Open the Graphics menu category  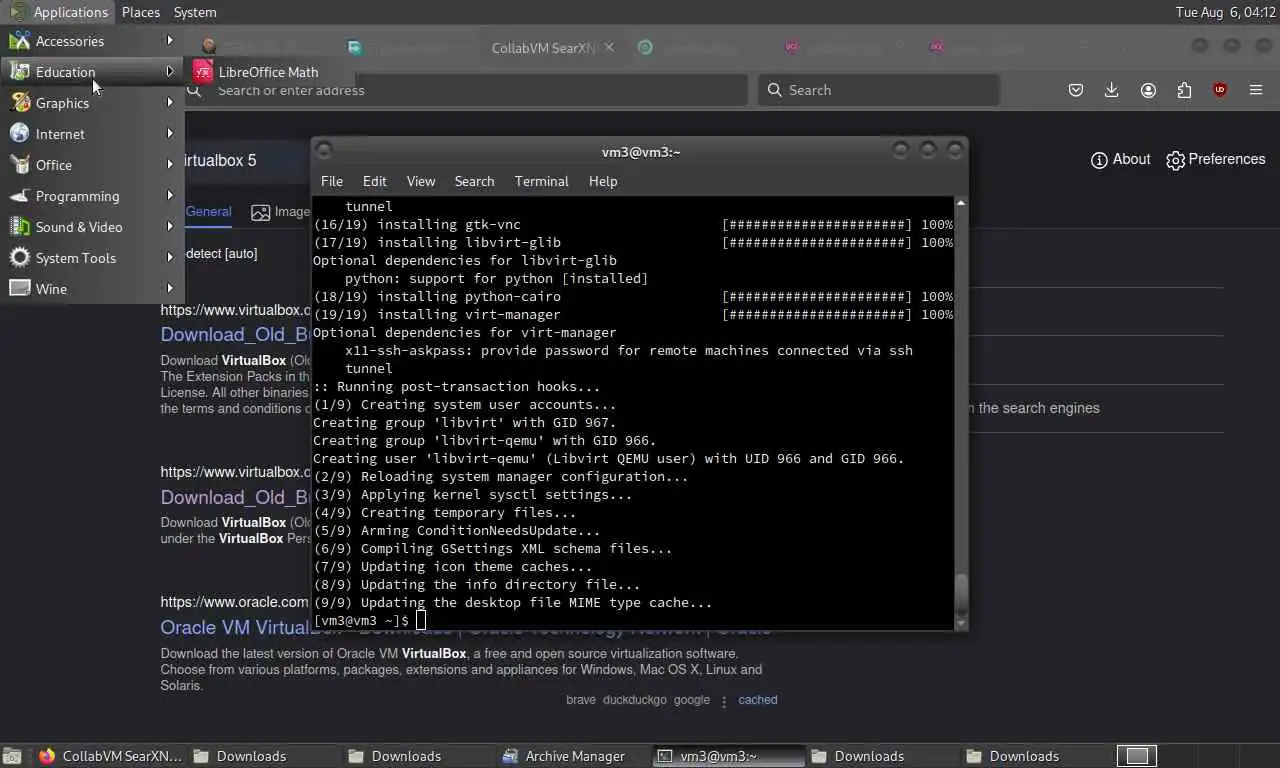click(92, 103)
